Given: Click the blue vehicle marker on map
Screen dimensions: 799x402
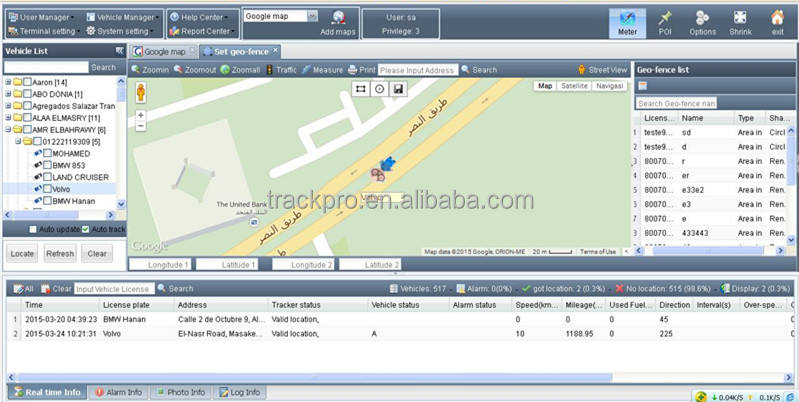Looking at the screenshot, I should pyautogui.click(x=388, y=164).
